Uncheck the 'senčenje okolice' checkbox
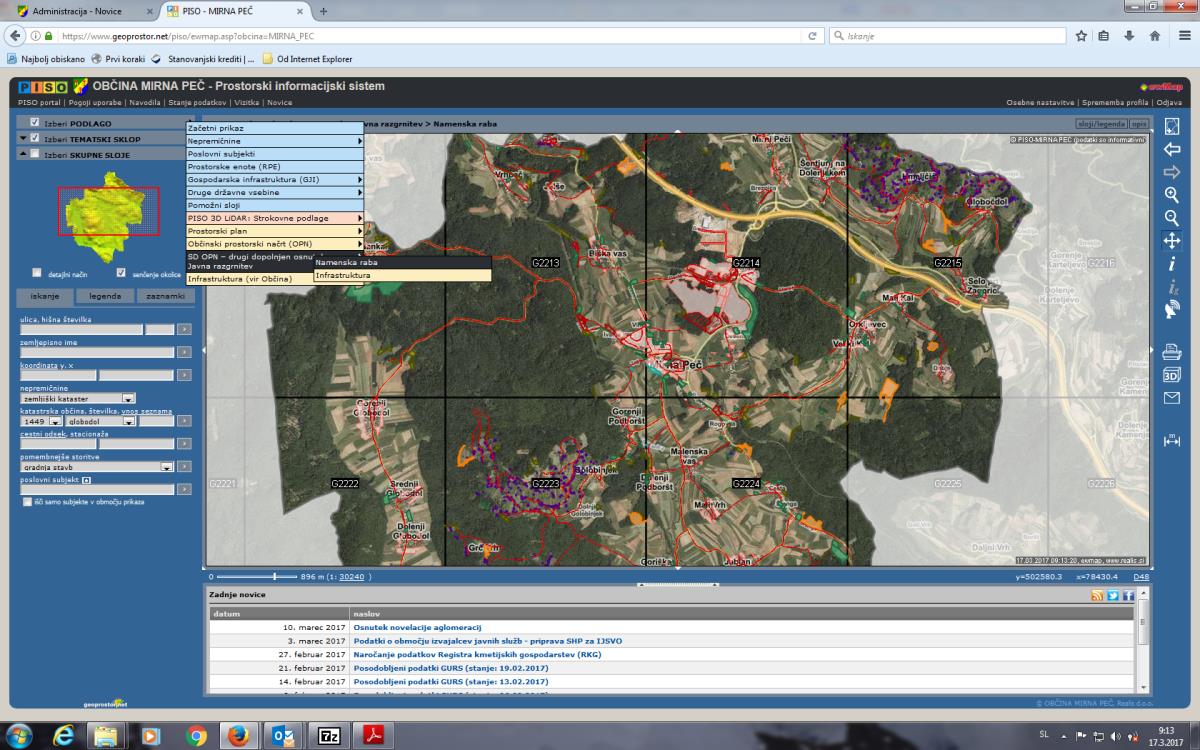 [x=121, y=272]
